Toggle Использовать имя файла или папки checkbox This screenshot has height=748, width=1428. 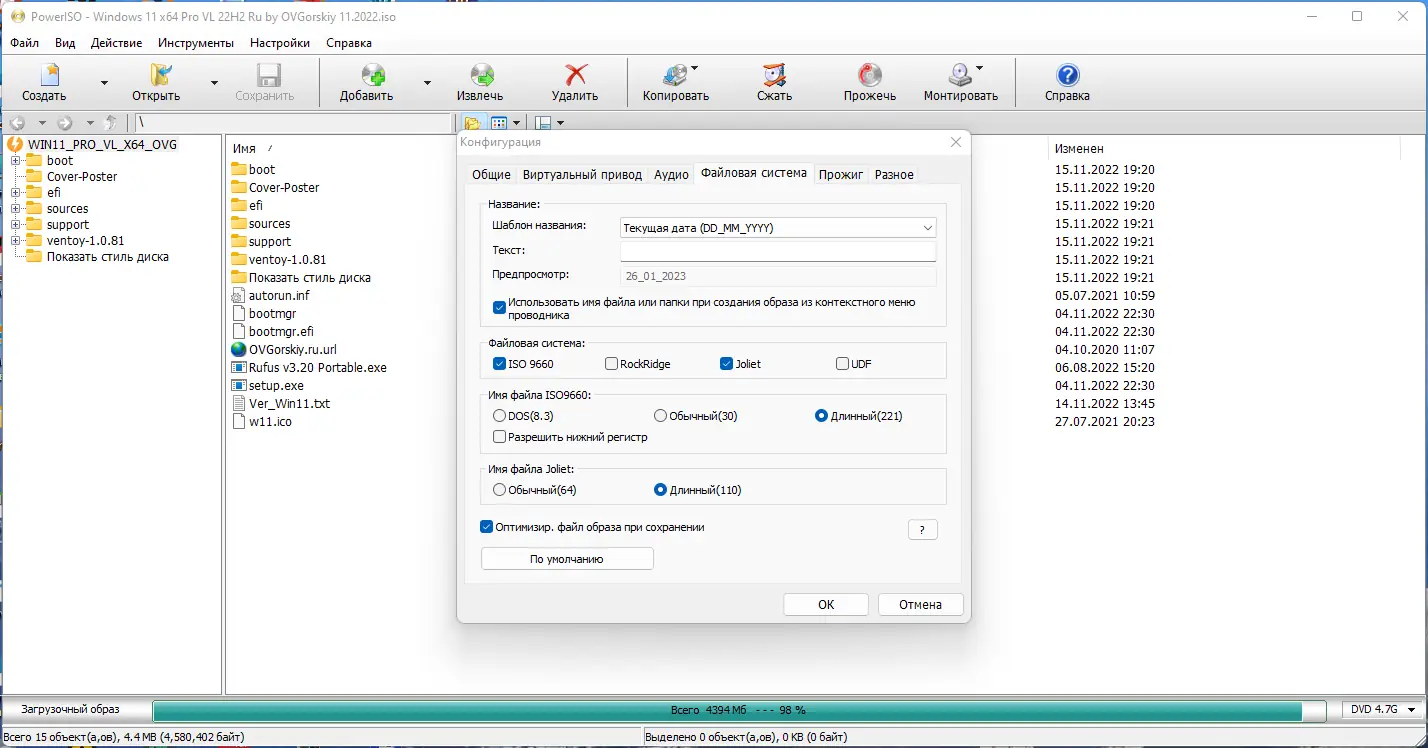click(499, 308)
